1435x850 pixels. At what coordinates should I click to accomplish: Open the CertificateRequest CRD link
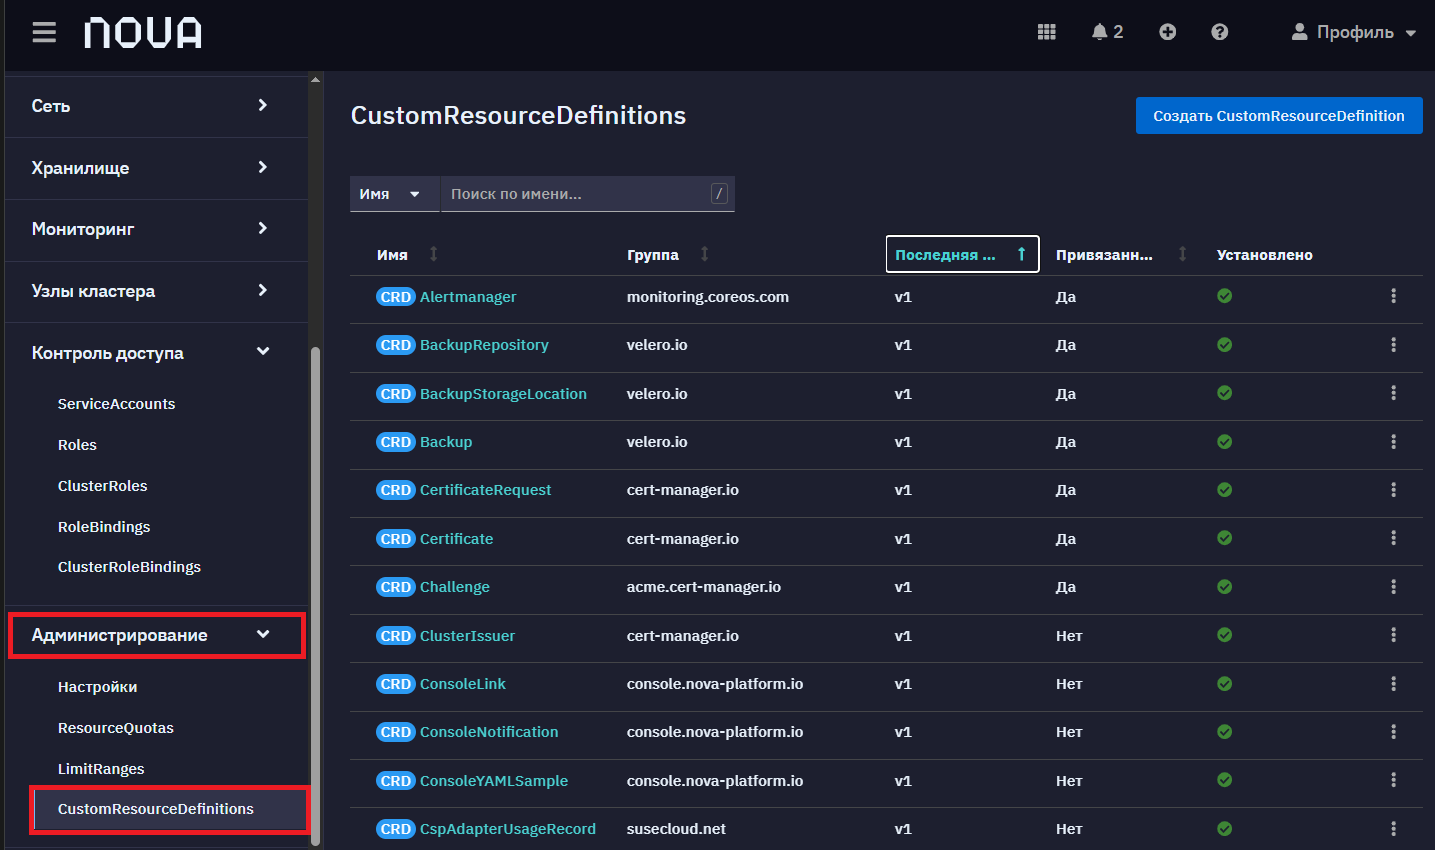coord(485,490)
